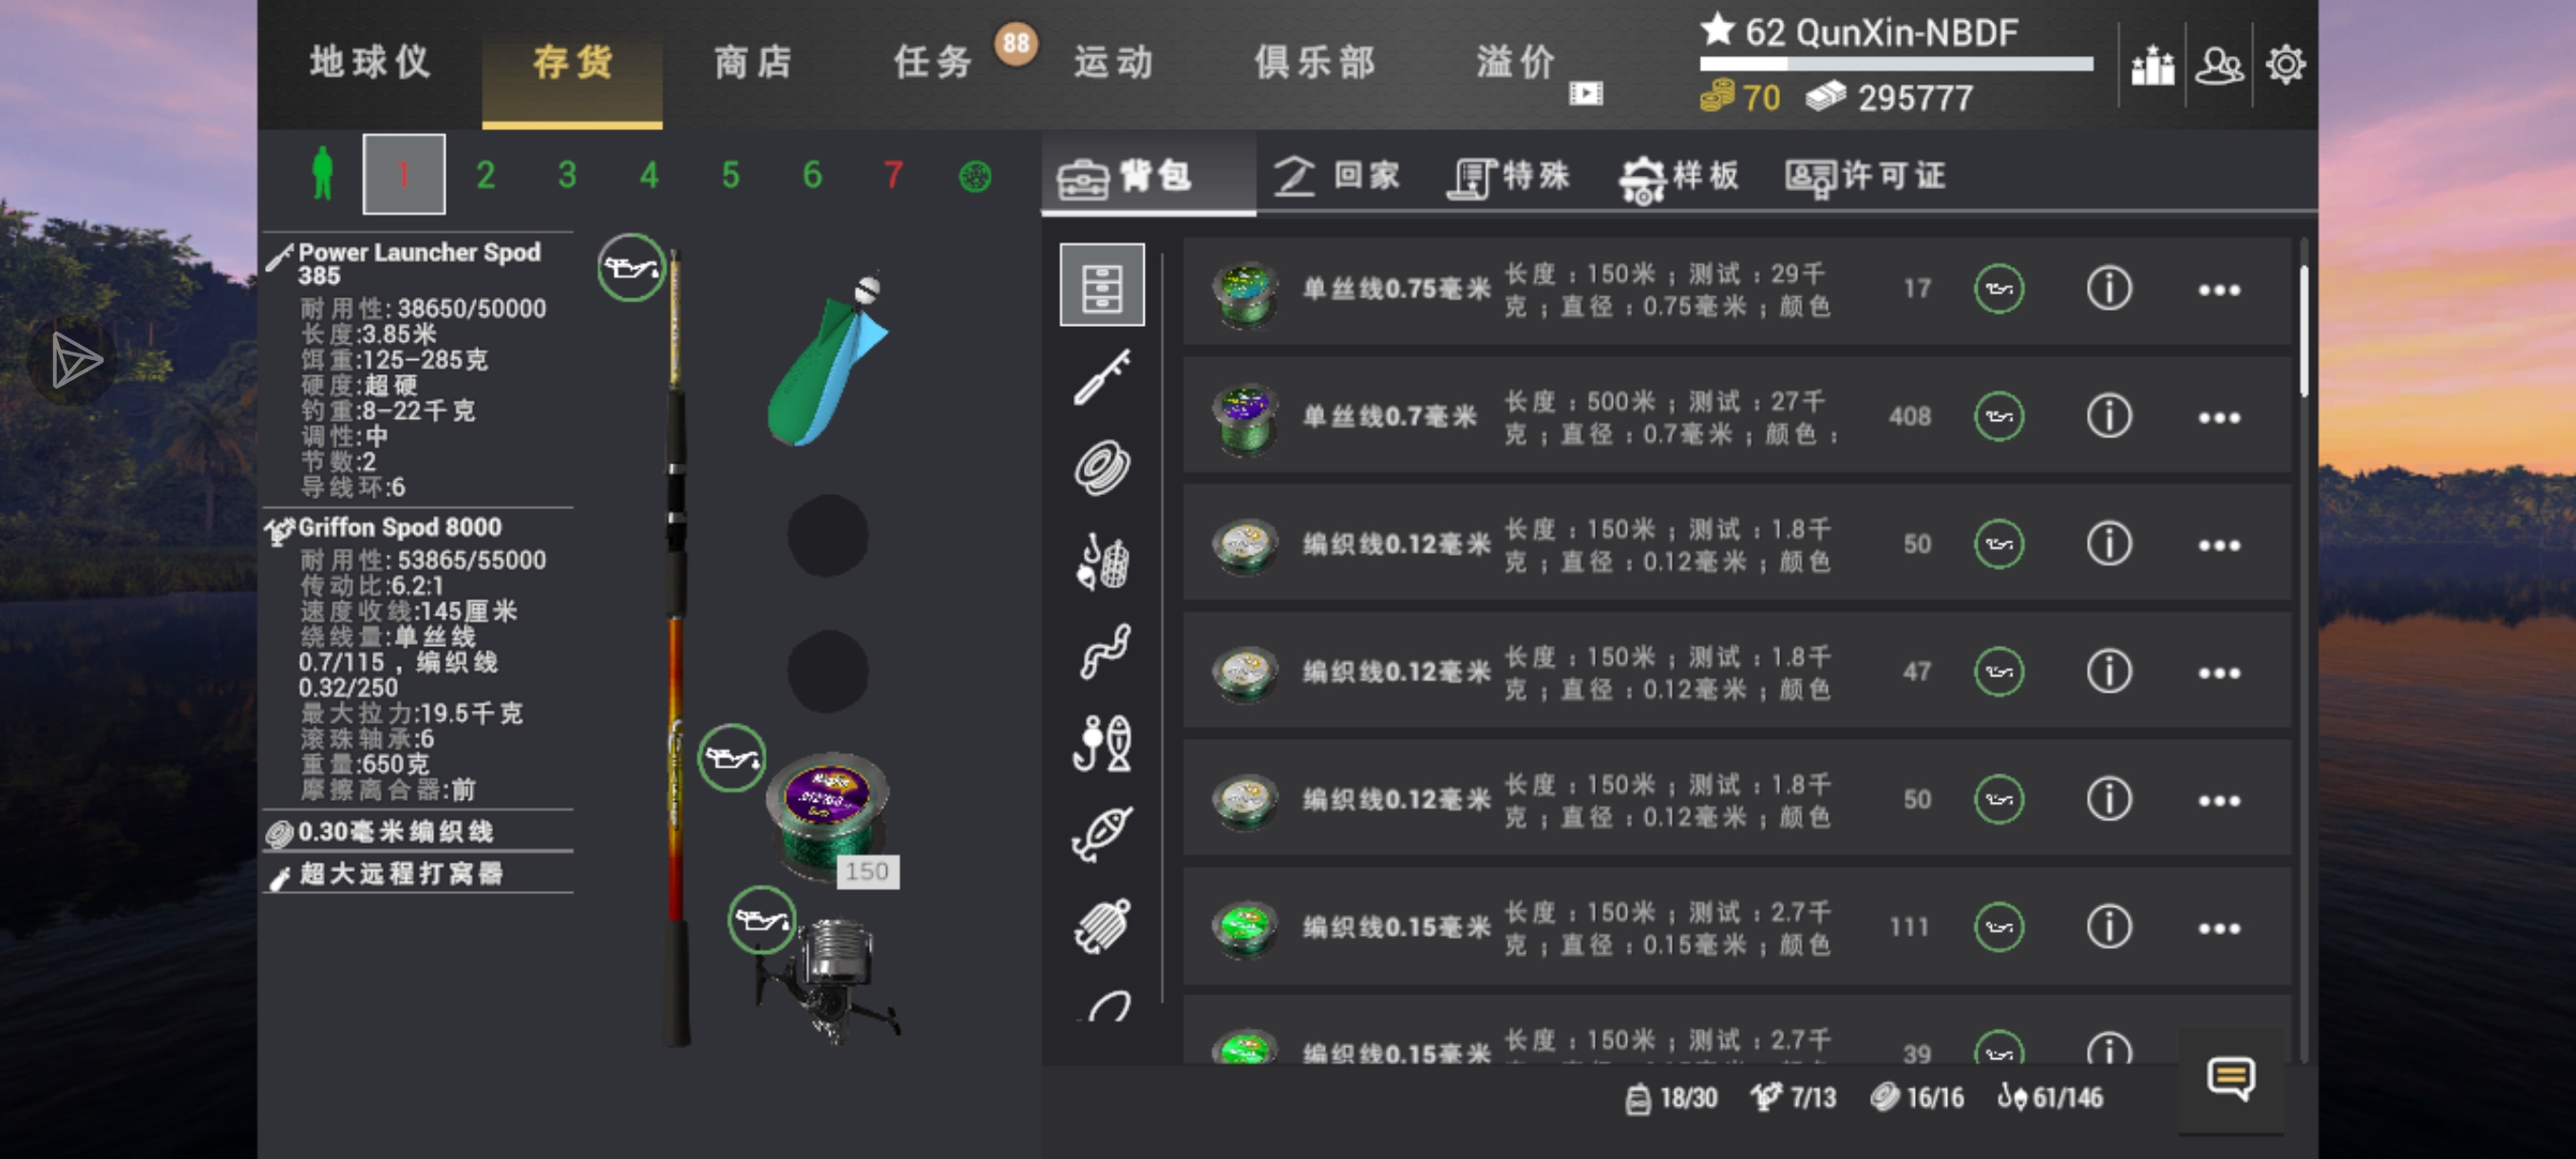Select rod slot 1
This screenshot has width=2576, height=1159.
click(x=404, y=174)
